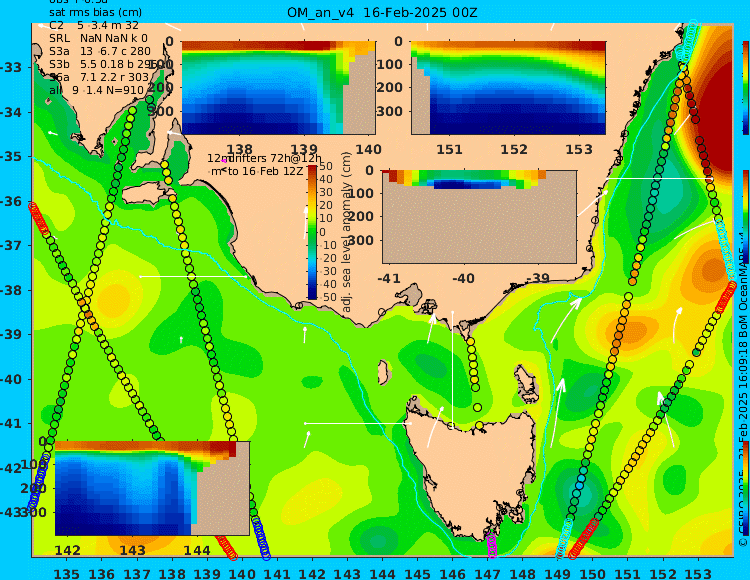Click the 149 longitude label on bottom axis
The height and width of the screenshot is (580, 750).
point(558,573)
